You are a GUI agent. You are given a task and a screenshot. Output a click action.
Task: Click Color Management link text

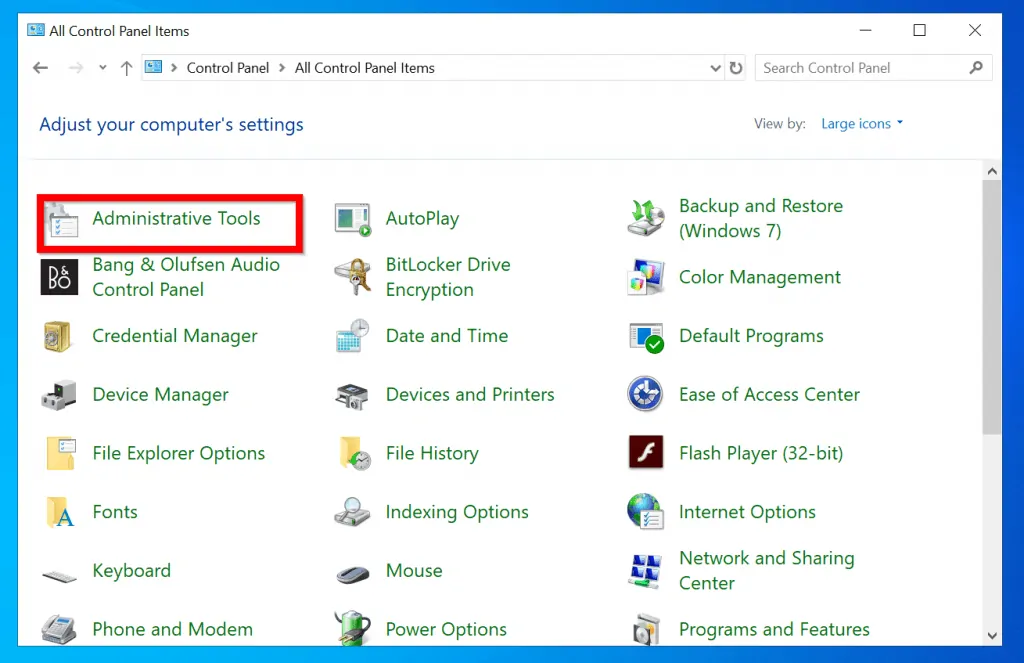tap(760, 277)
